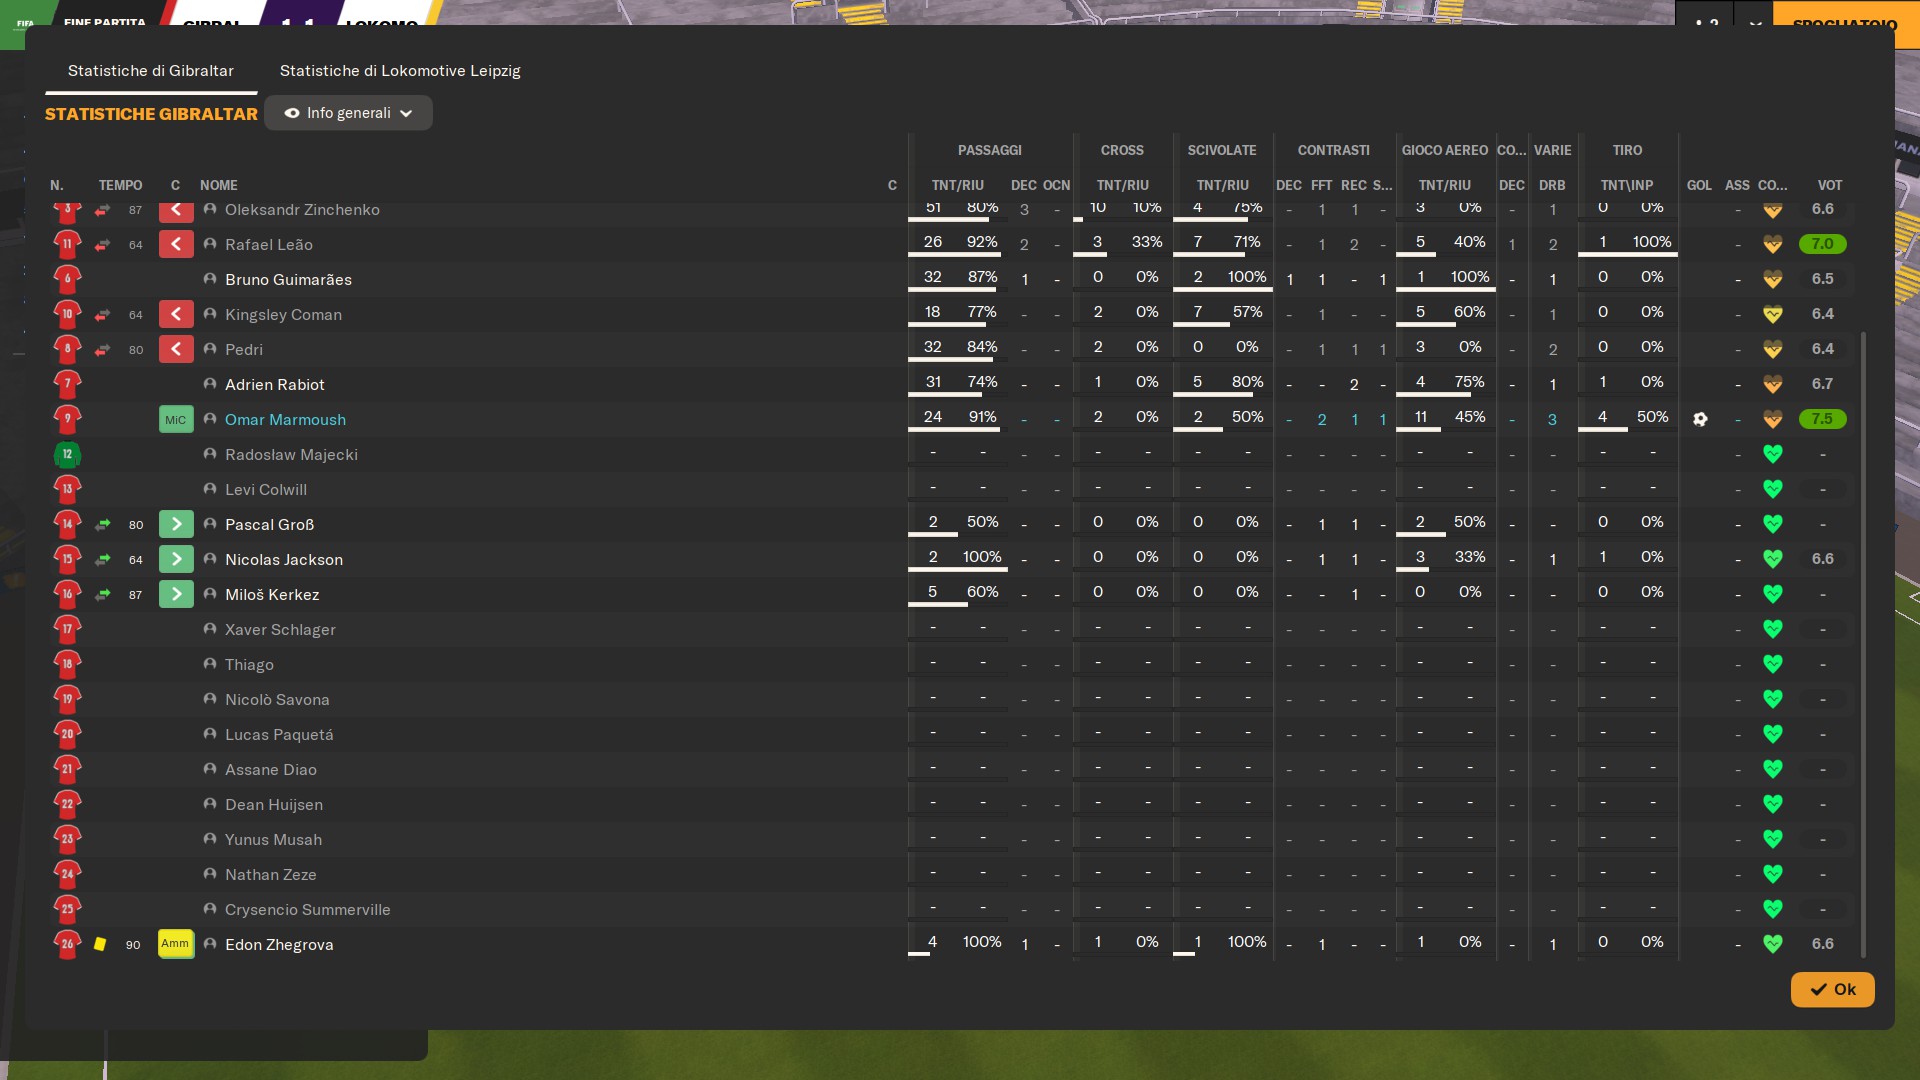Expand the dropdown arrow beside Spogliatoio
Image resolution: width=1920 pixels, height=1080 pixels.
1755,22
